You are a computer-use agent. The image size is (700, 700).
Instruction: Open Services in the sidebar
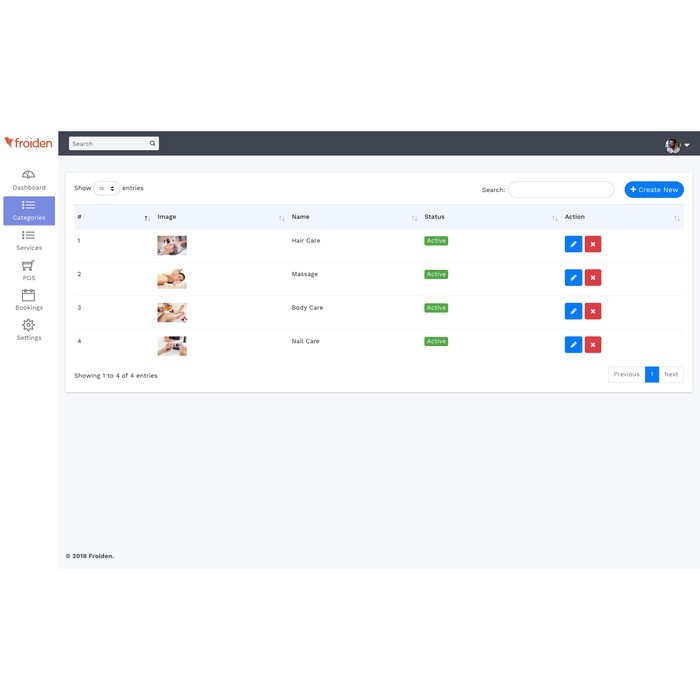click(29, 241)
